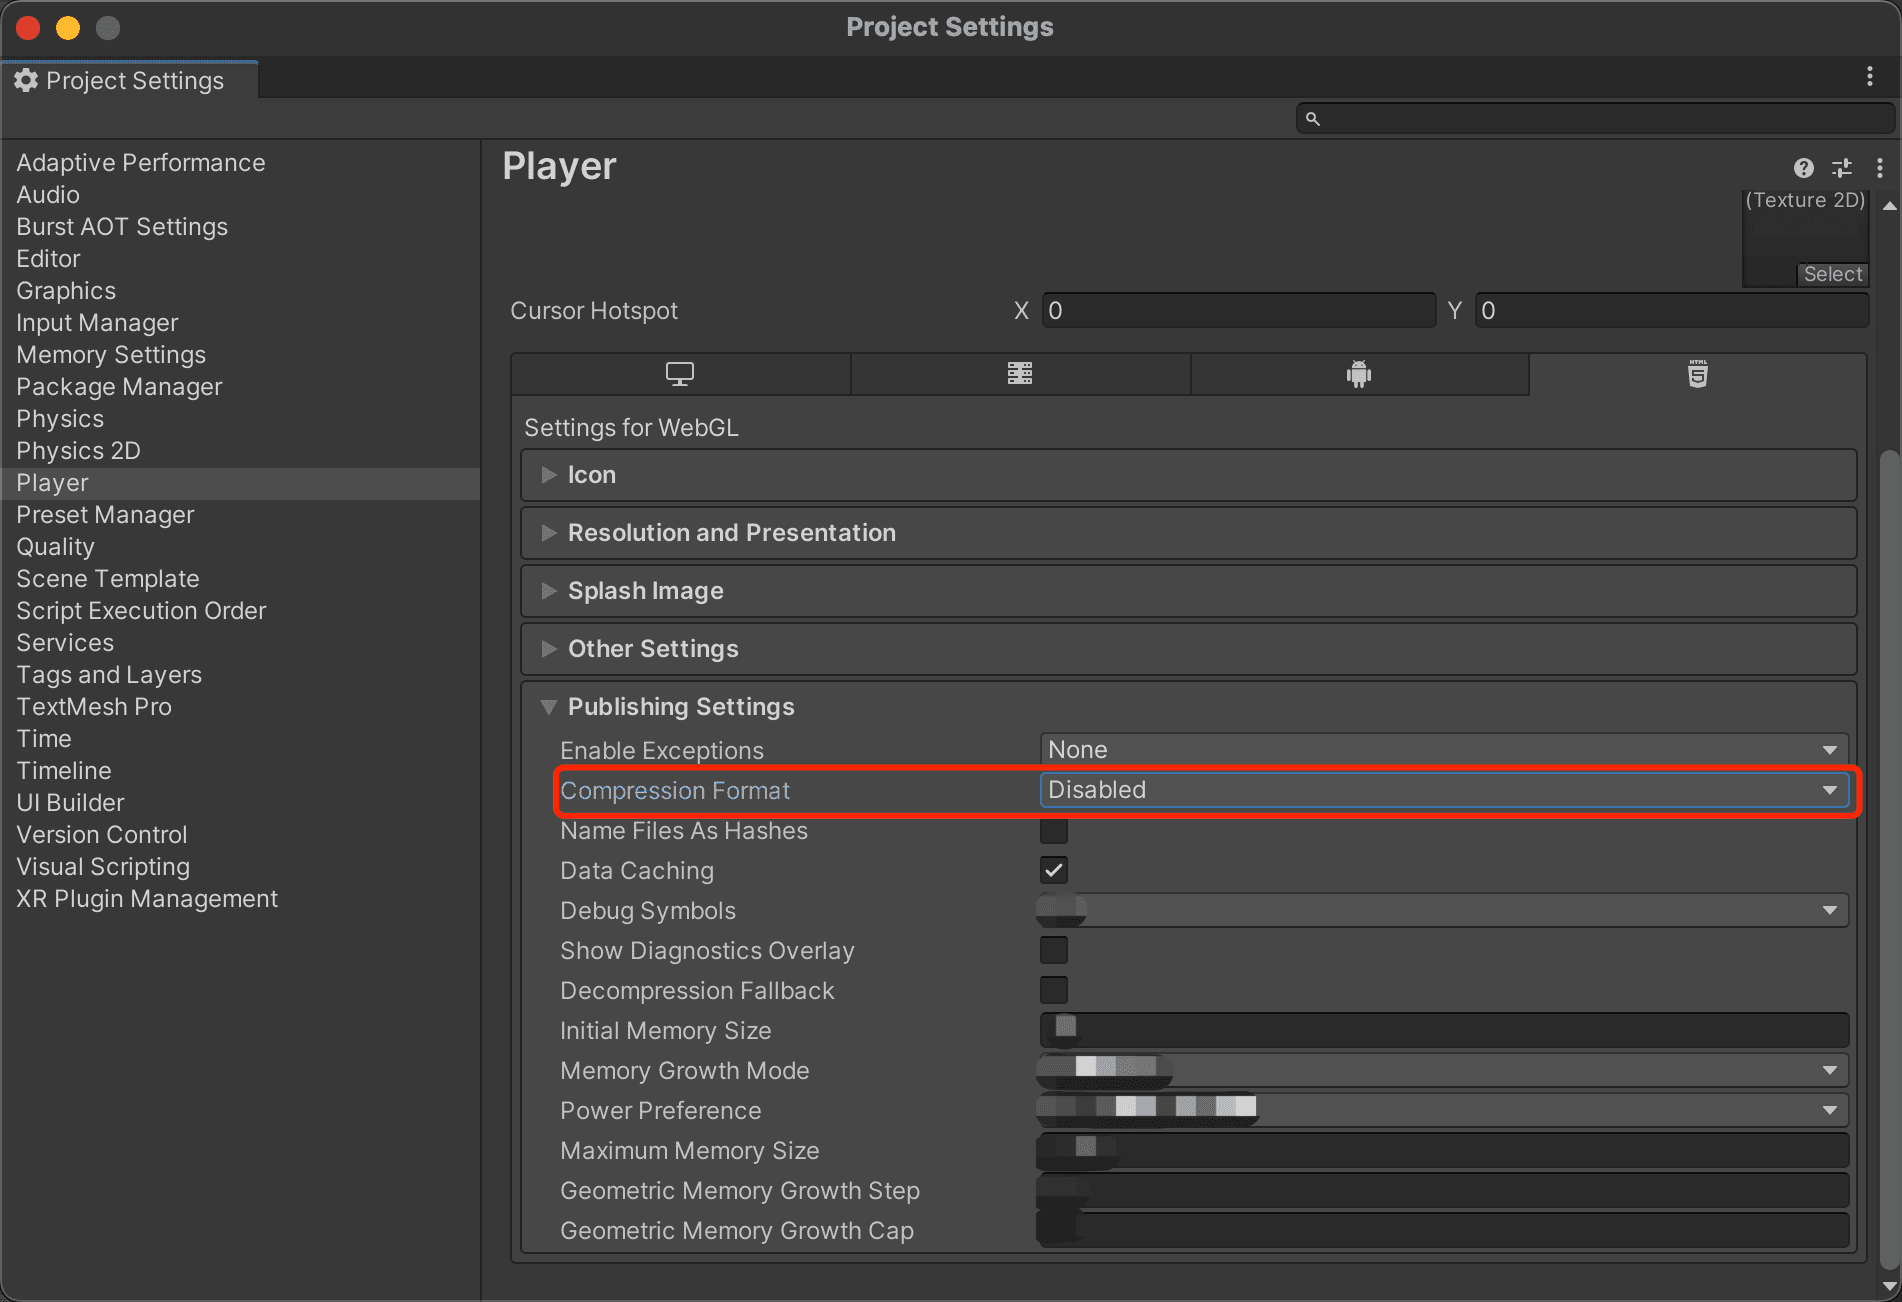This screenshot has width=1902, height=1302.
Task: Toggle the Decompression Fallback checkbox
Action: [x=1053, y=991]
